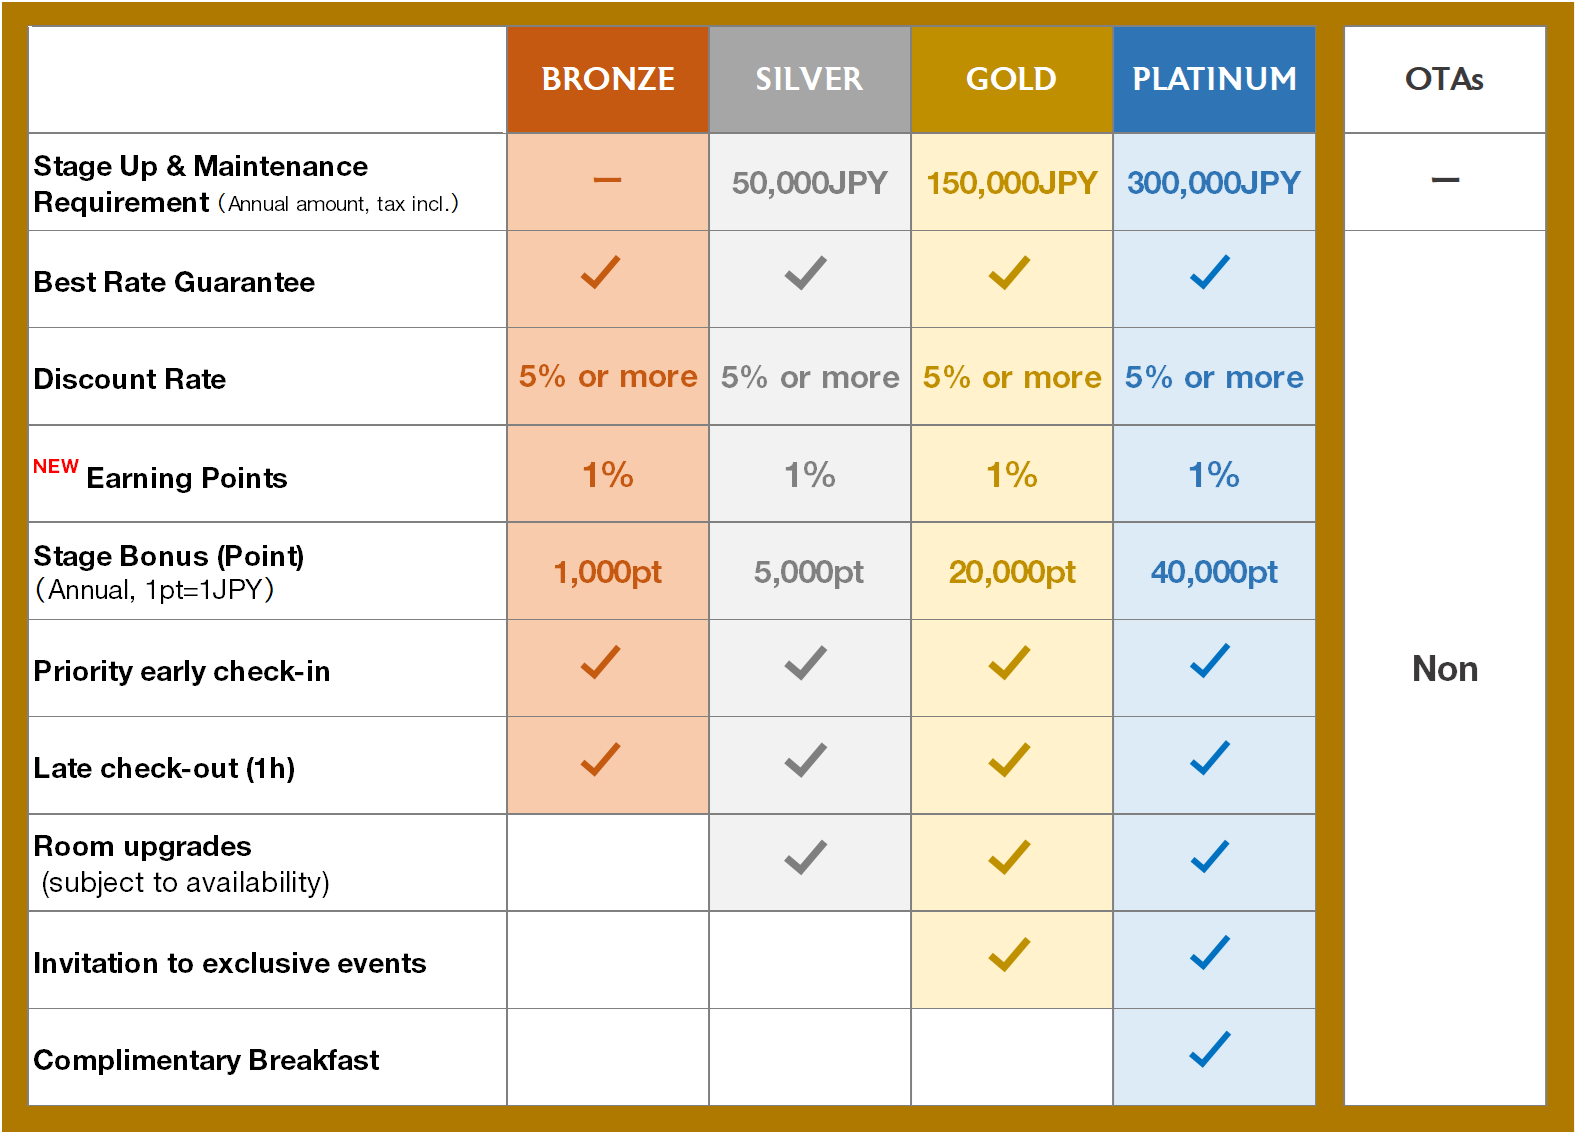
Task: Select the PLATINUM column header
Action: (x=1214, y=79)
